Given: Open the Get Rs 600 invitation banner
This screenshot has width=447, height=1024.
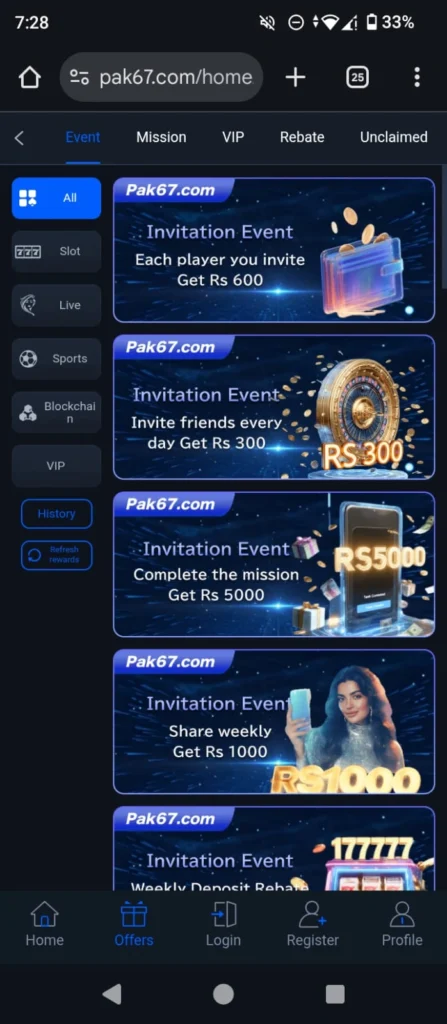Looking at the screenshot, I should (x=274, y=250).
